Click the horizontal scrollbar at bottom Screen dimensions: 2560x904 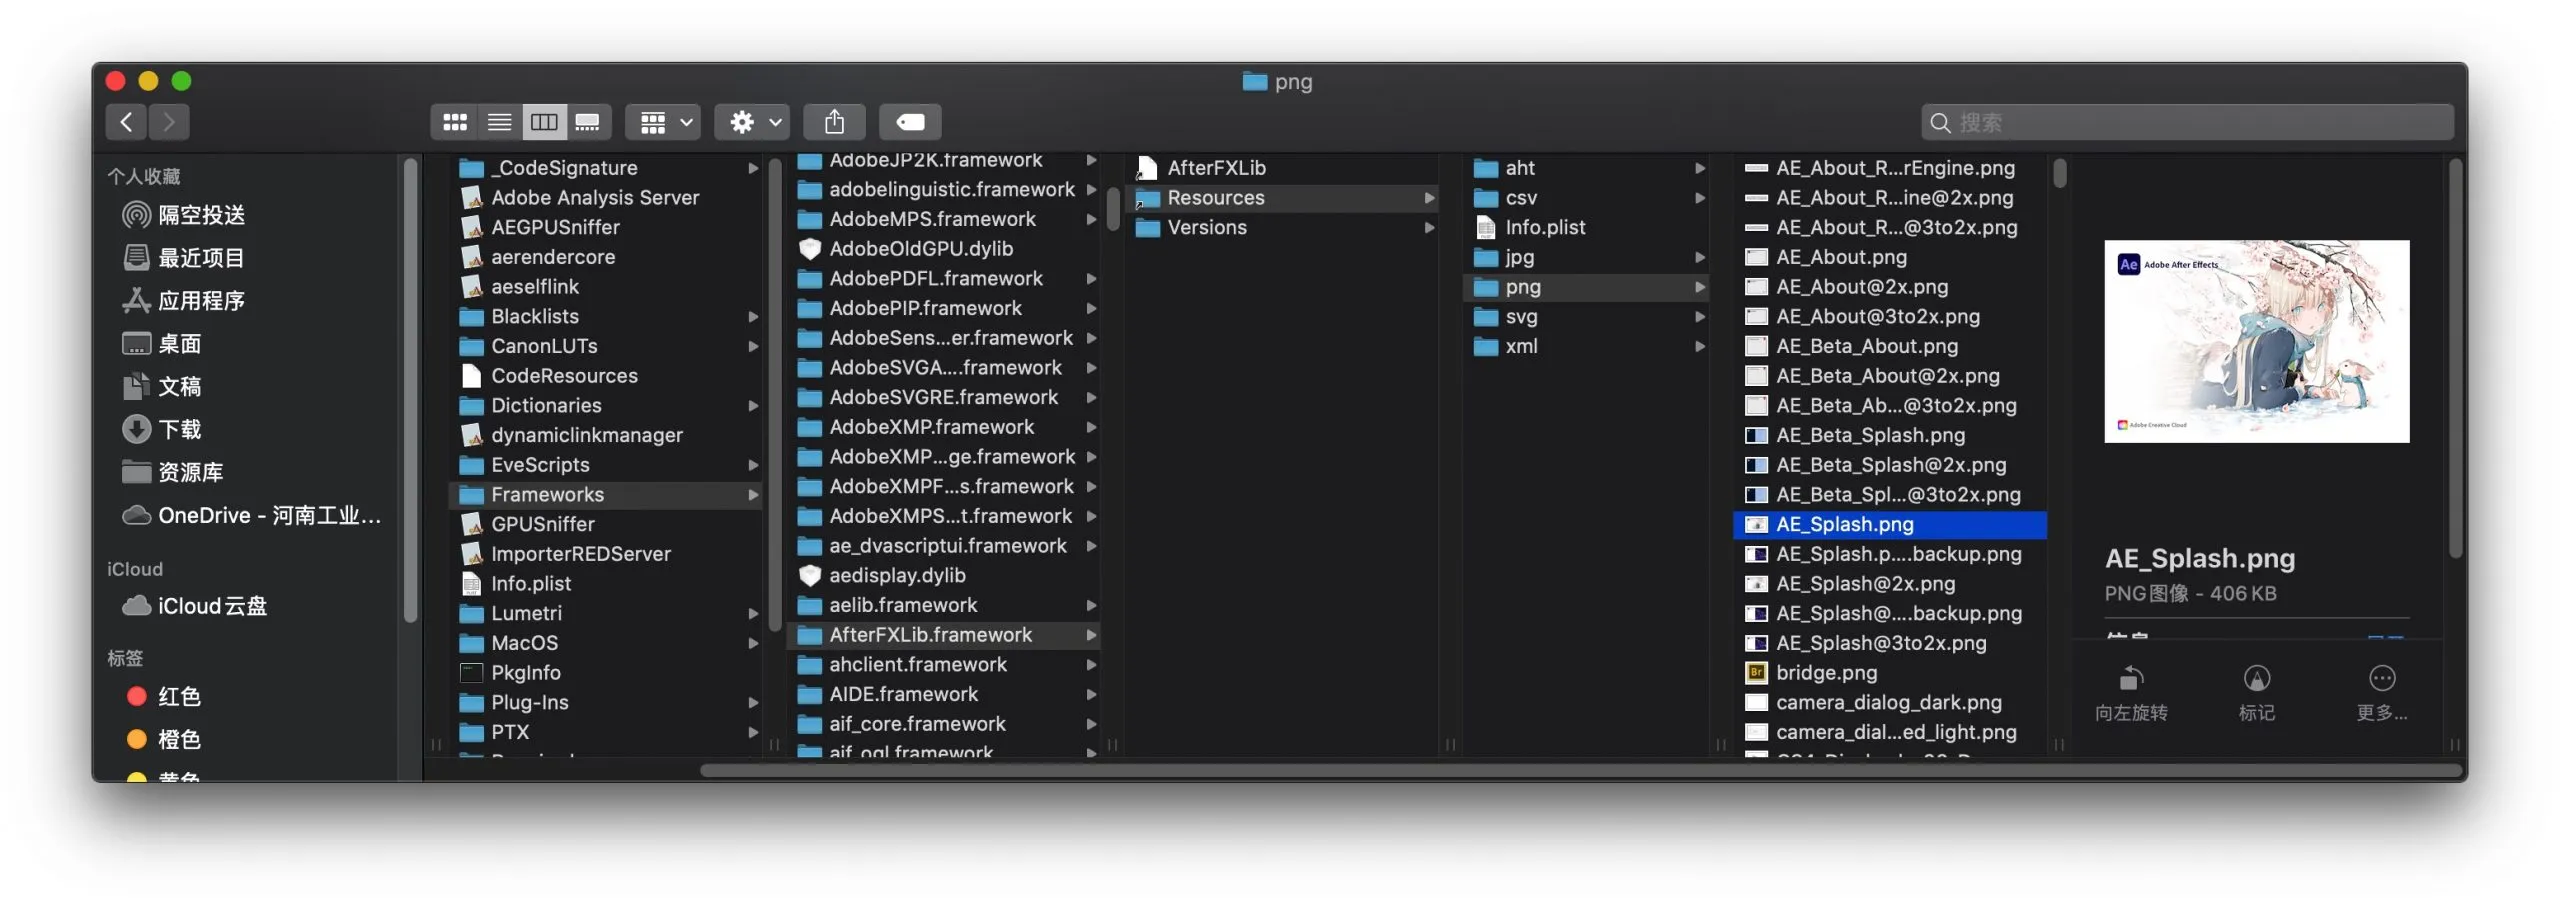(1580, 770)
